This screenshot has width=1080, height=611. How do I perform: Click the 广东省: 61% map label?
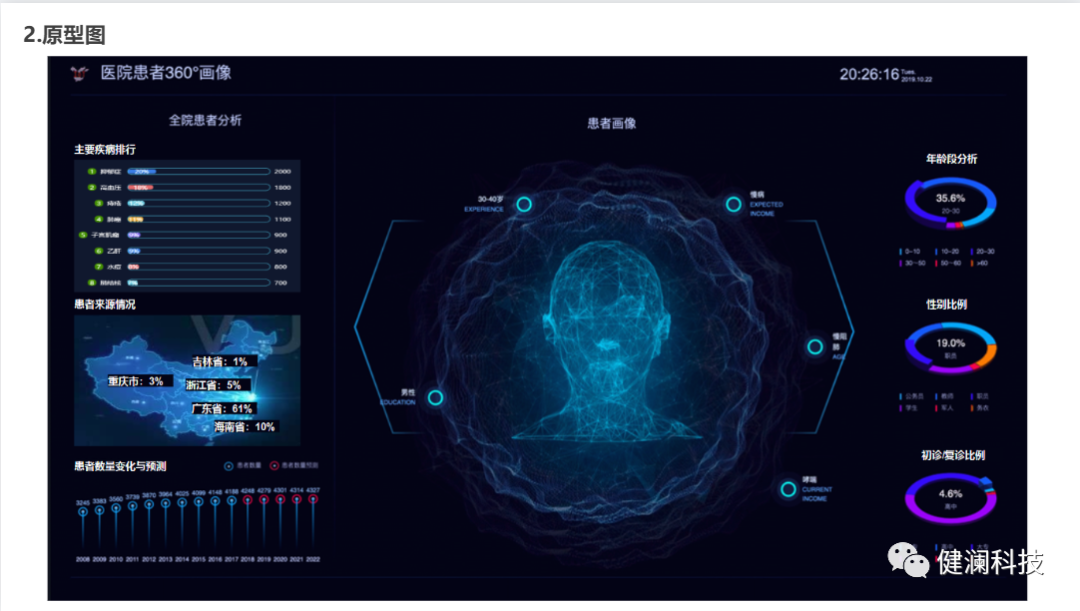[x=222, y=408]
